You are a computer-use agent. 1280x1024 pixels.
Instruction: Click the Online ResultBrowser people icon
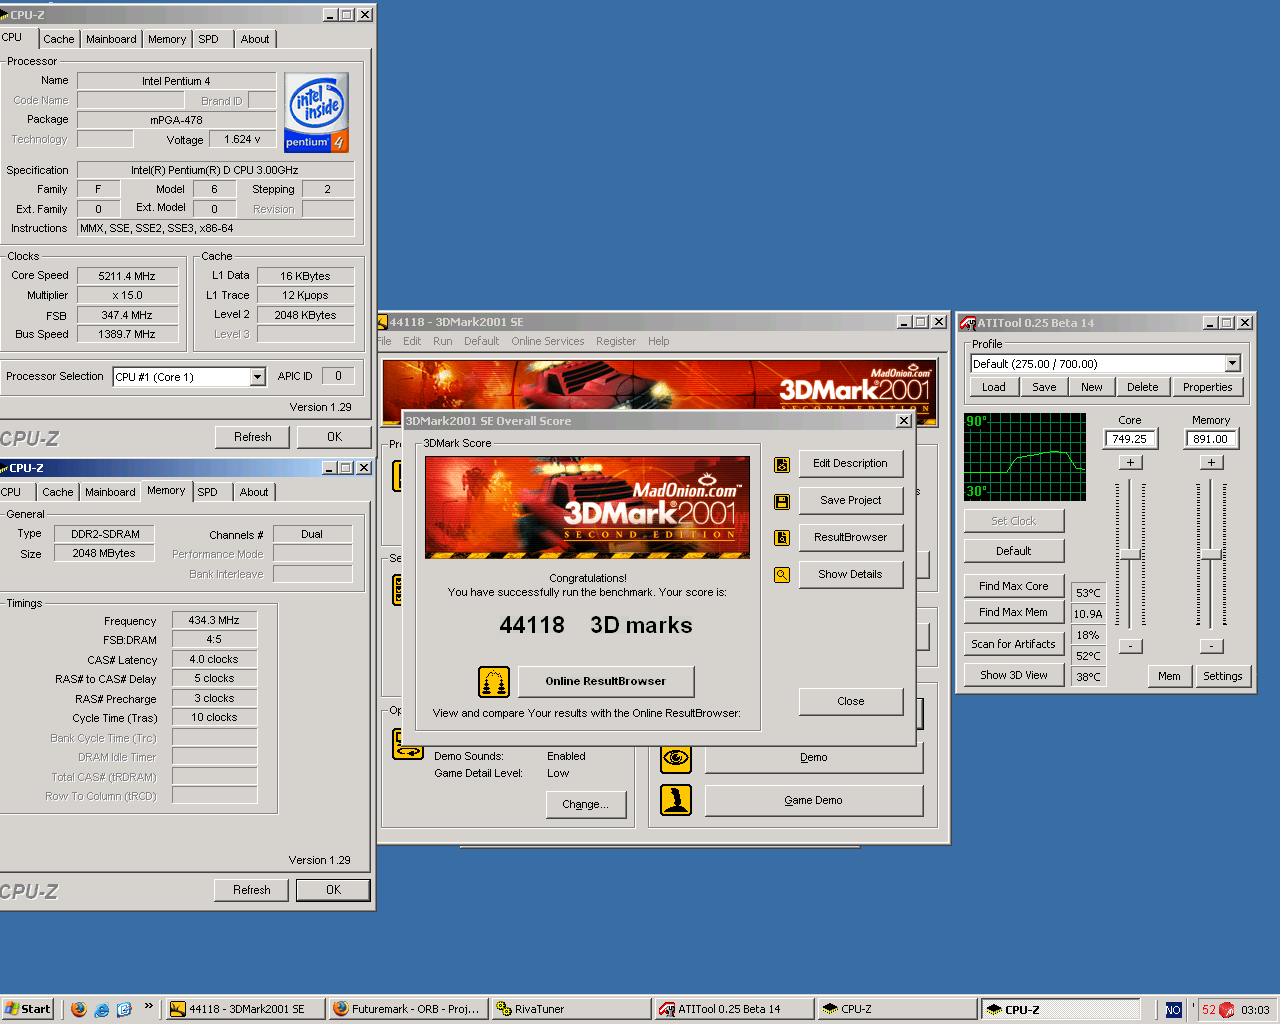(x=494, y=682)
